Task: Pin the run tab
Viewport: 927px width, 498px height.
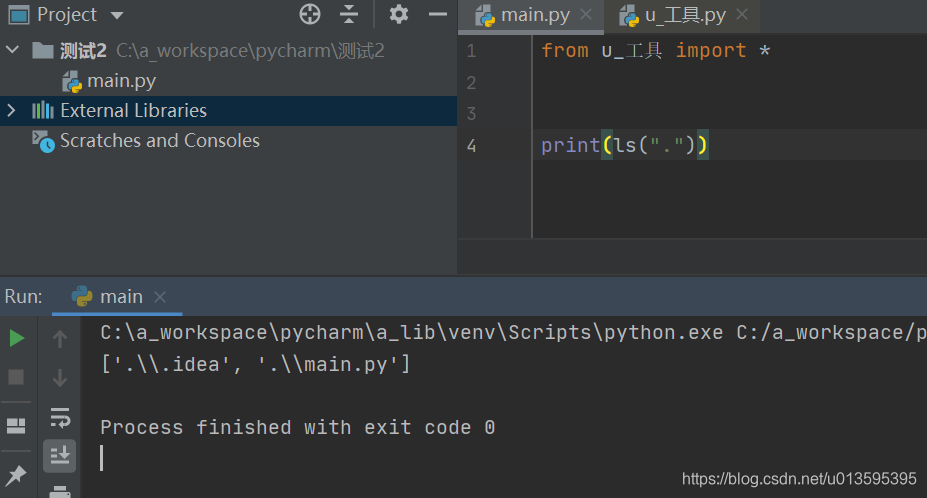Action: [x=17, y=475]
